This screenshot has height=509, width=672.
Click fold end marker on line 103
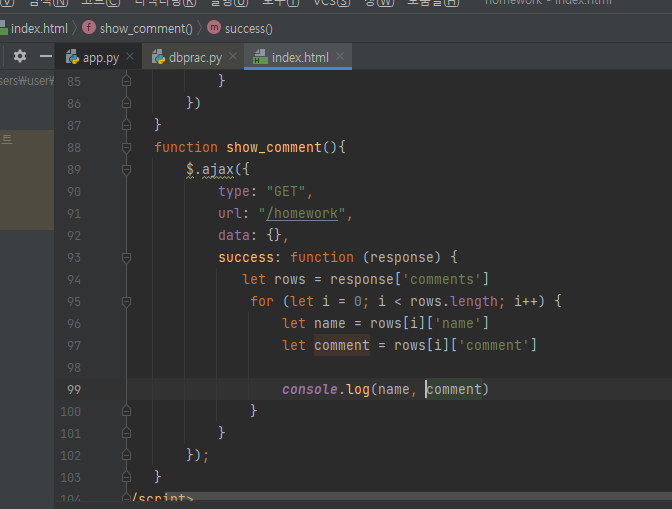point(126,477)
